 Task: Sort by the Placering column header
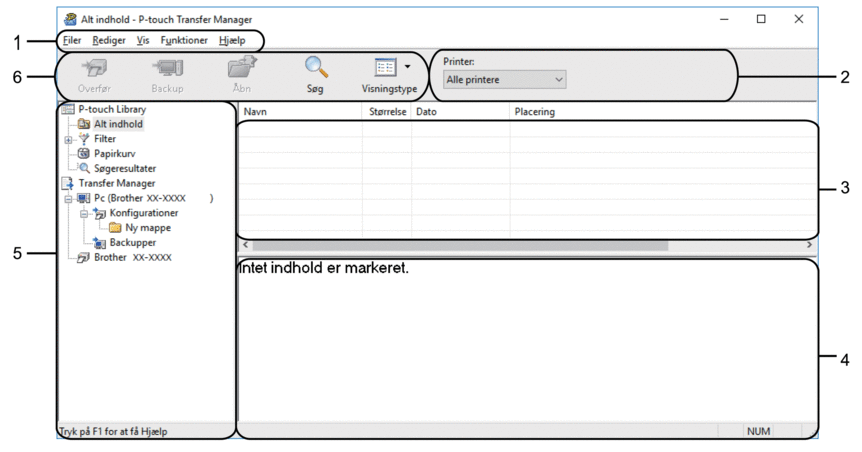coord(664,112)
